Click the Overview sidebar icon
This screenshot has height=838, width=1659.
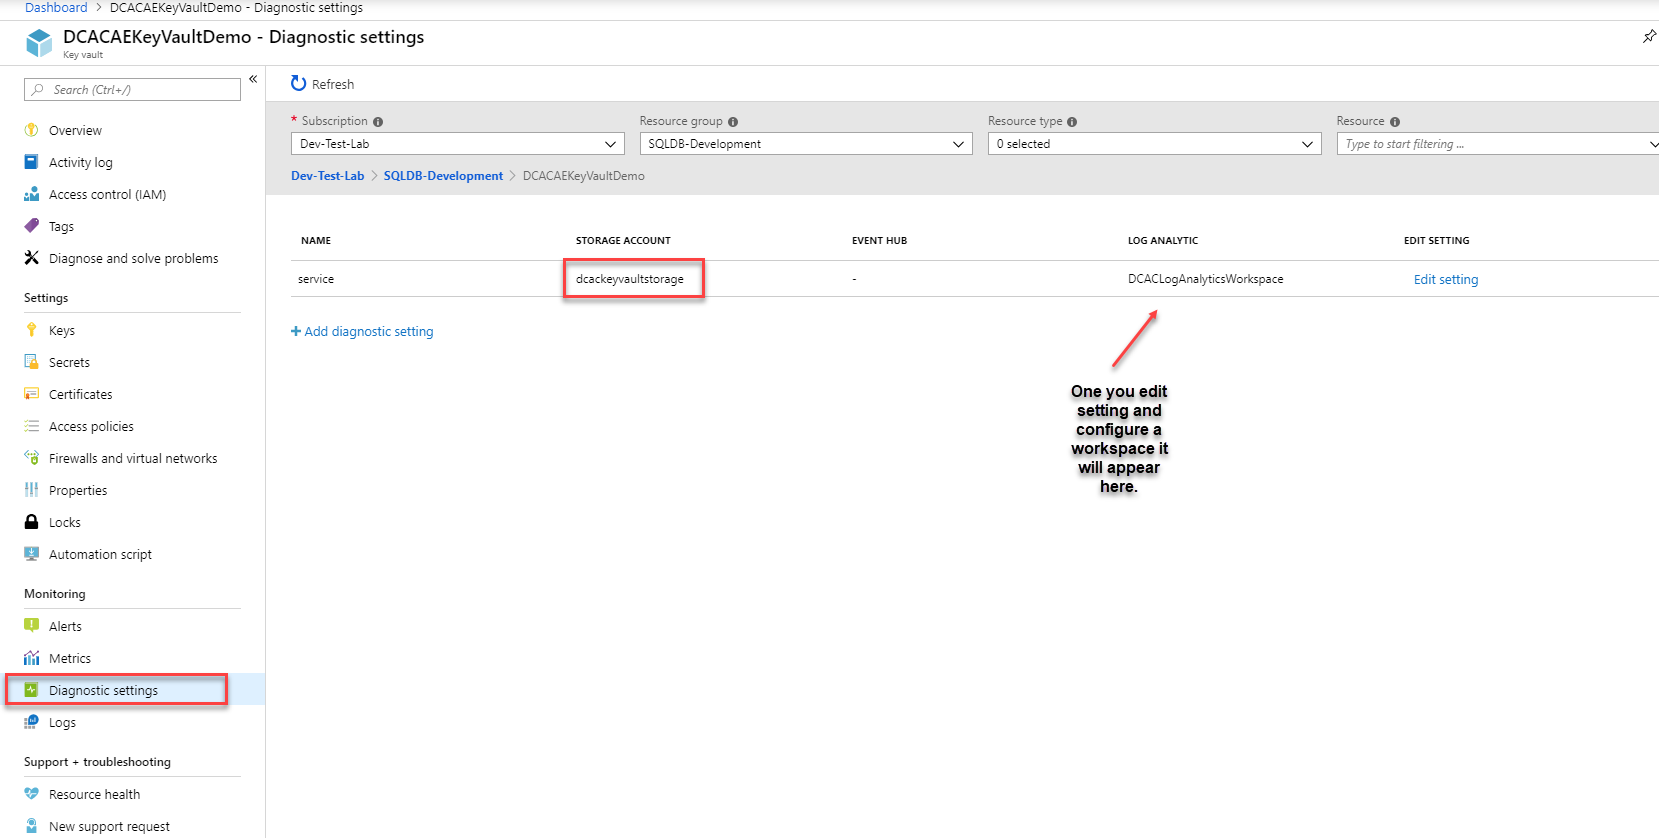(31, 130)
